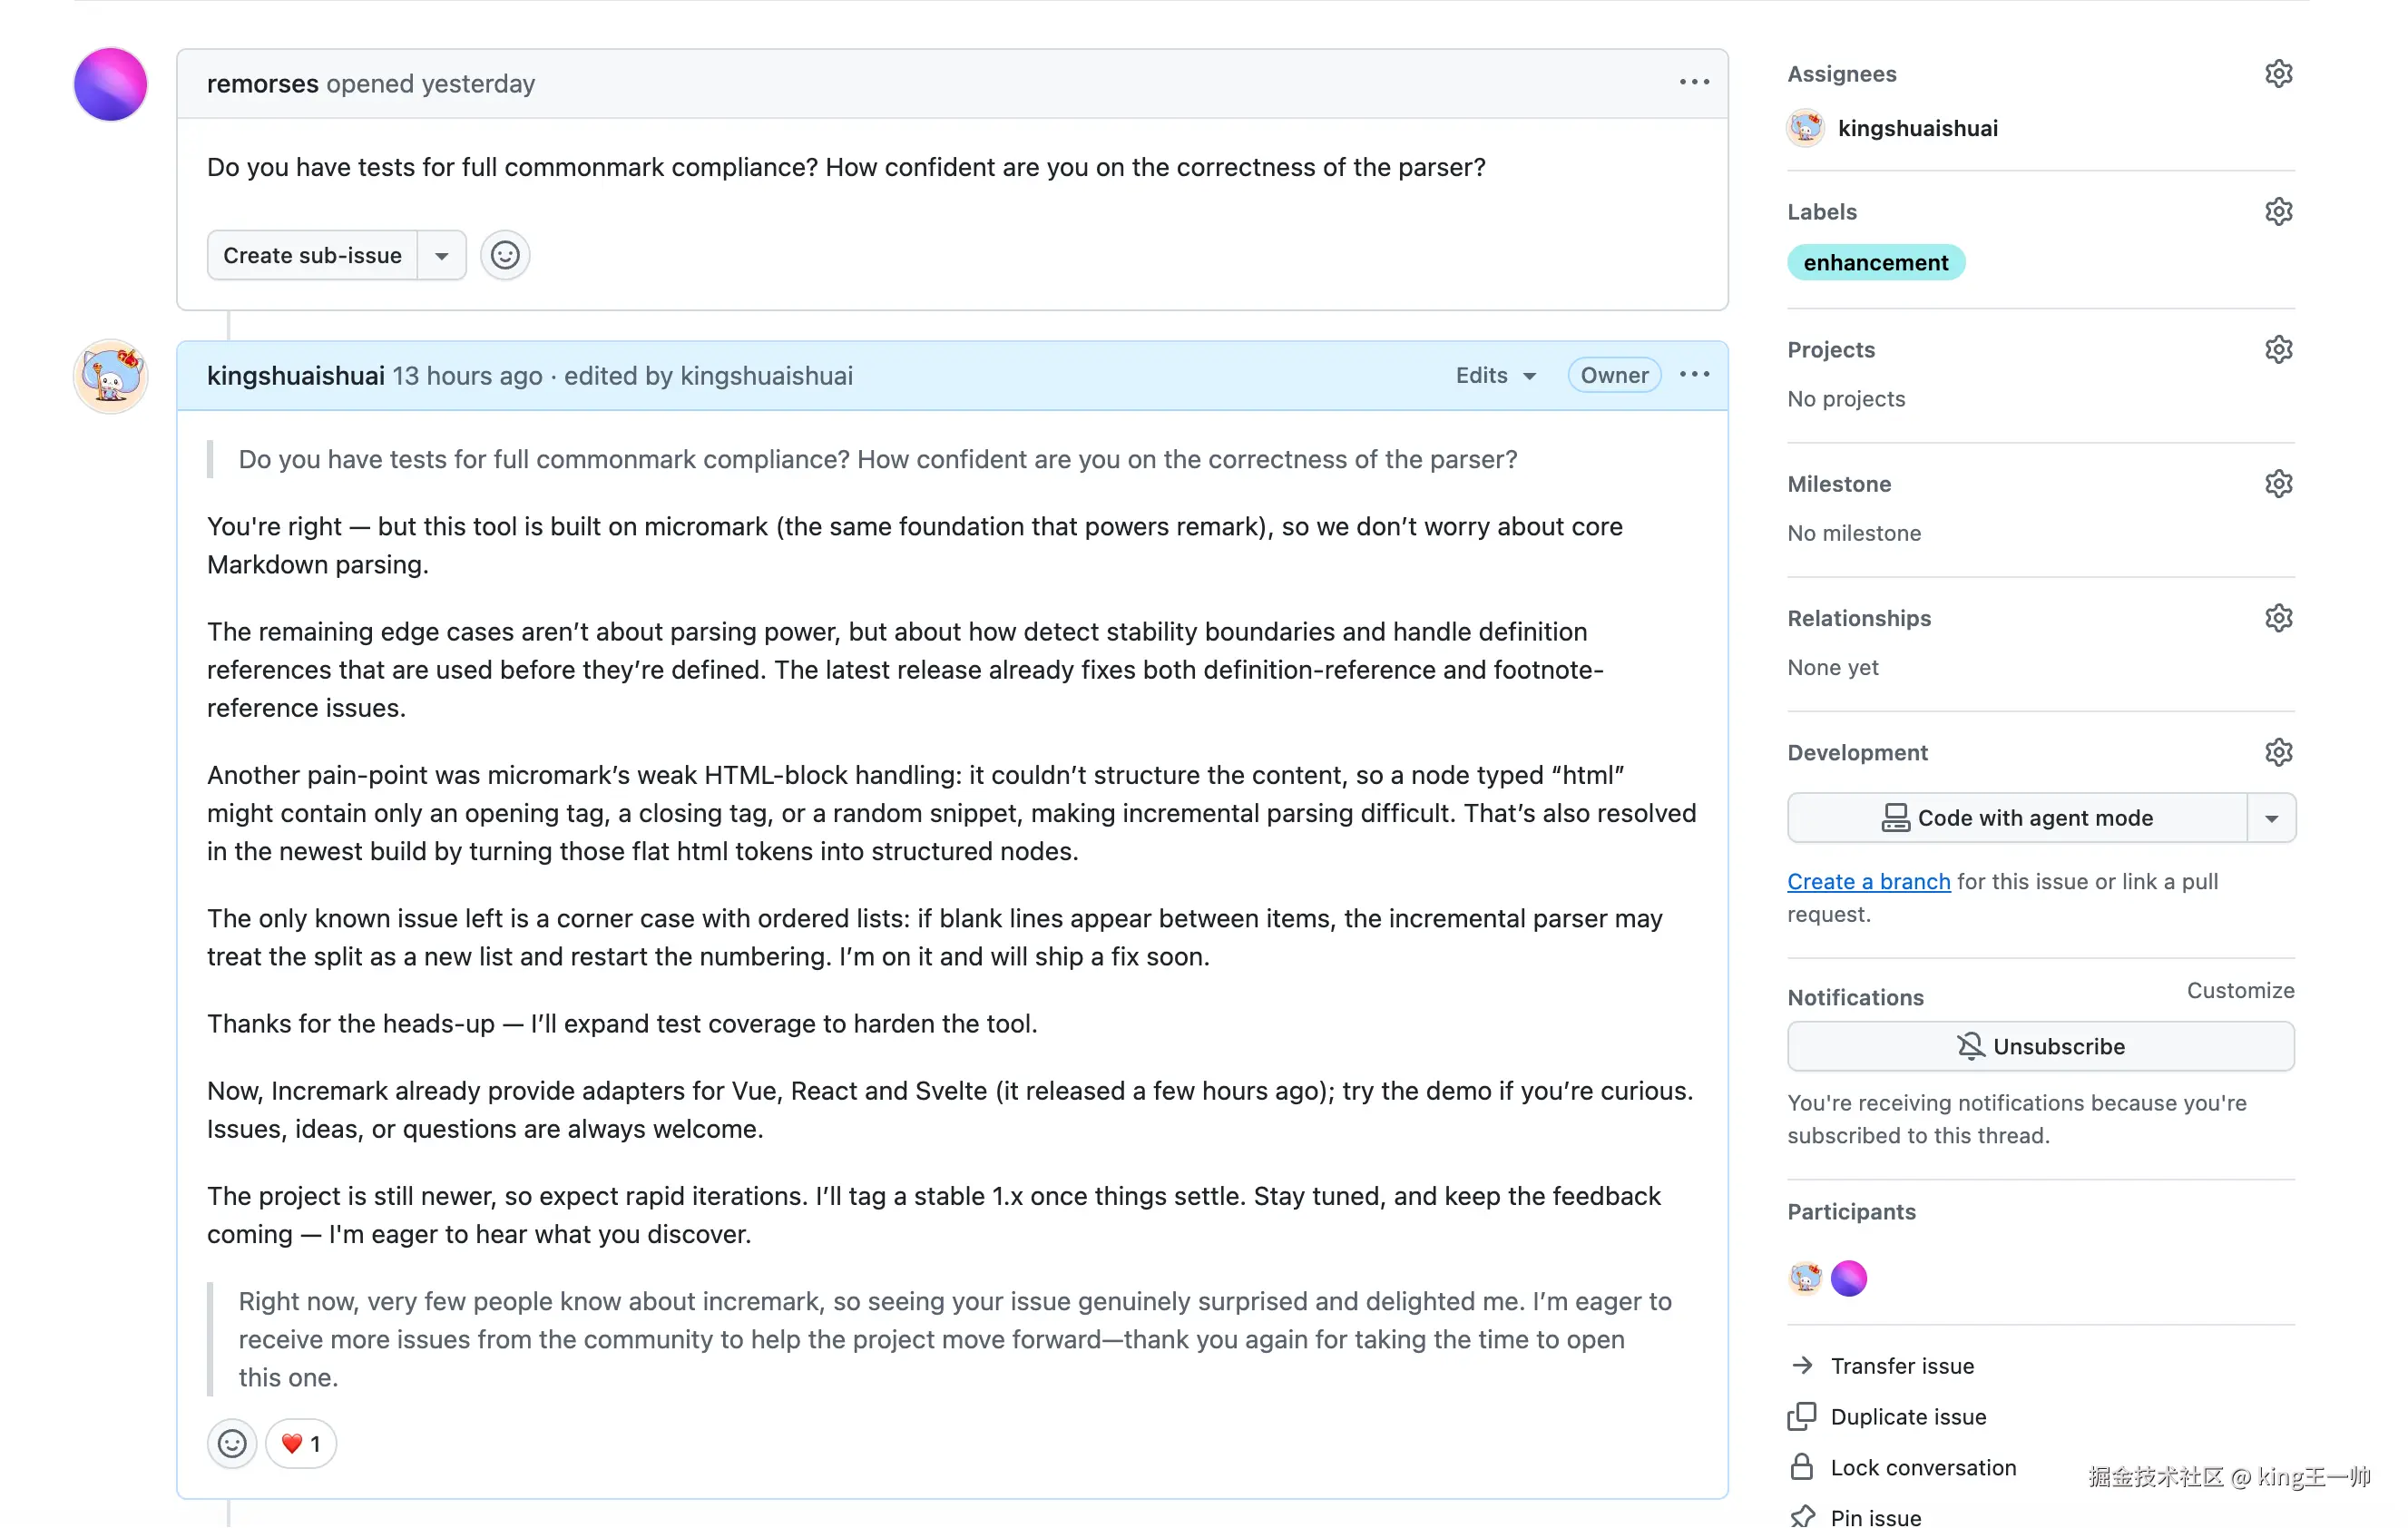Screen dimensions: 2408x1528
Task: Select Transfer issue from sidebar
Action: click(x=1901, y=1365)
